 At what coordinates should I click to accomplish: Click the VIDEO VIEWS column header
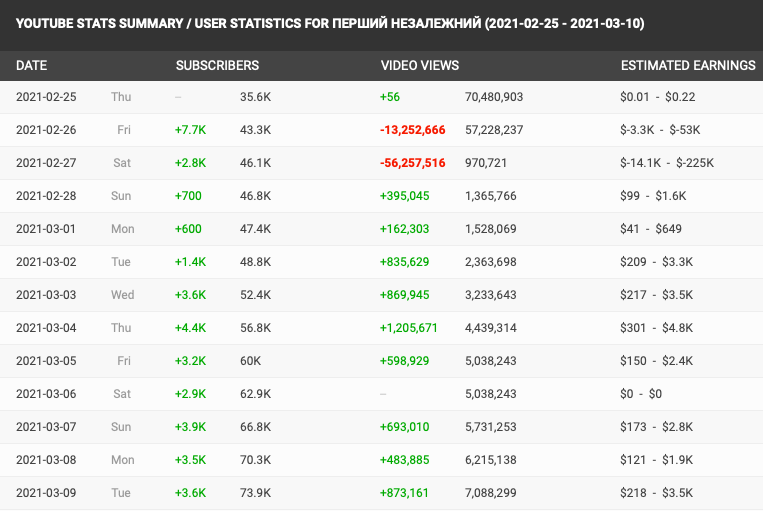(x=420, y=66)
